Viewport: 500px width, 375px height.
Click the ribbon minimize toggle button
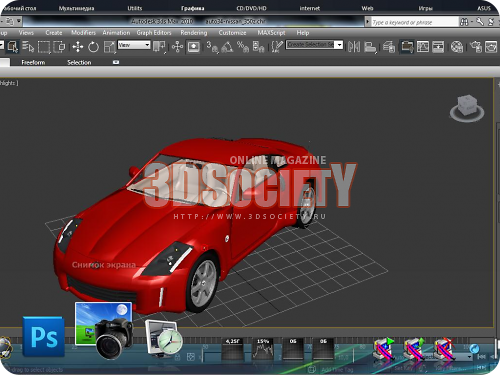tap(116, 62)
